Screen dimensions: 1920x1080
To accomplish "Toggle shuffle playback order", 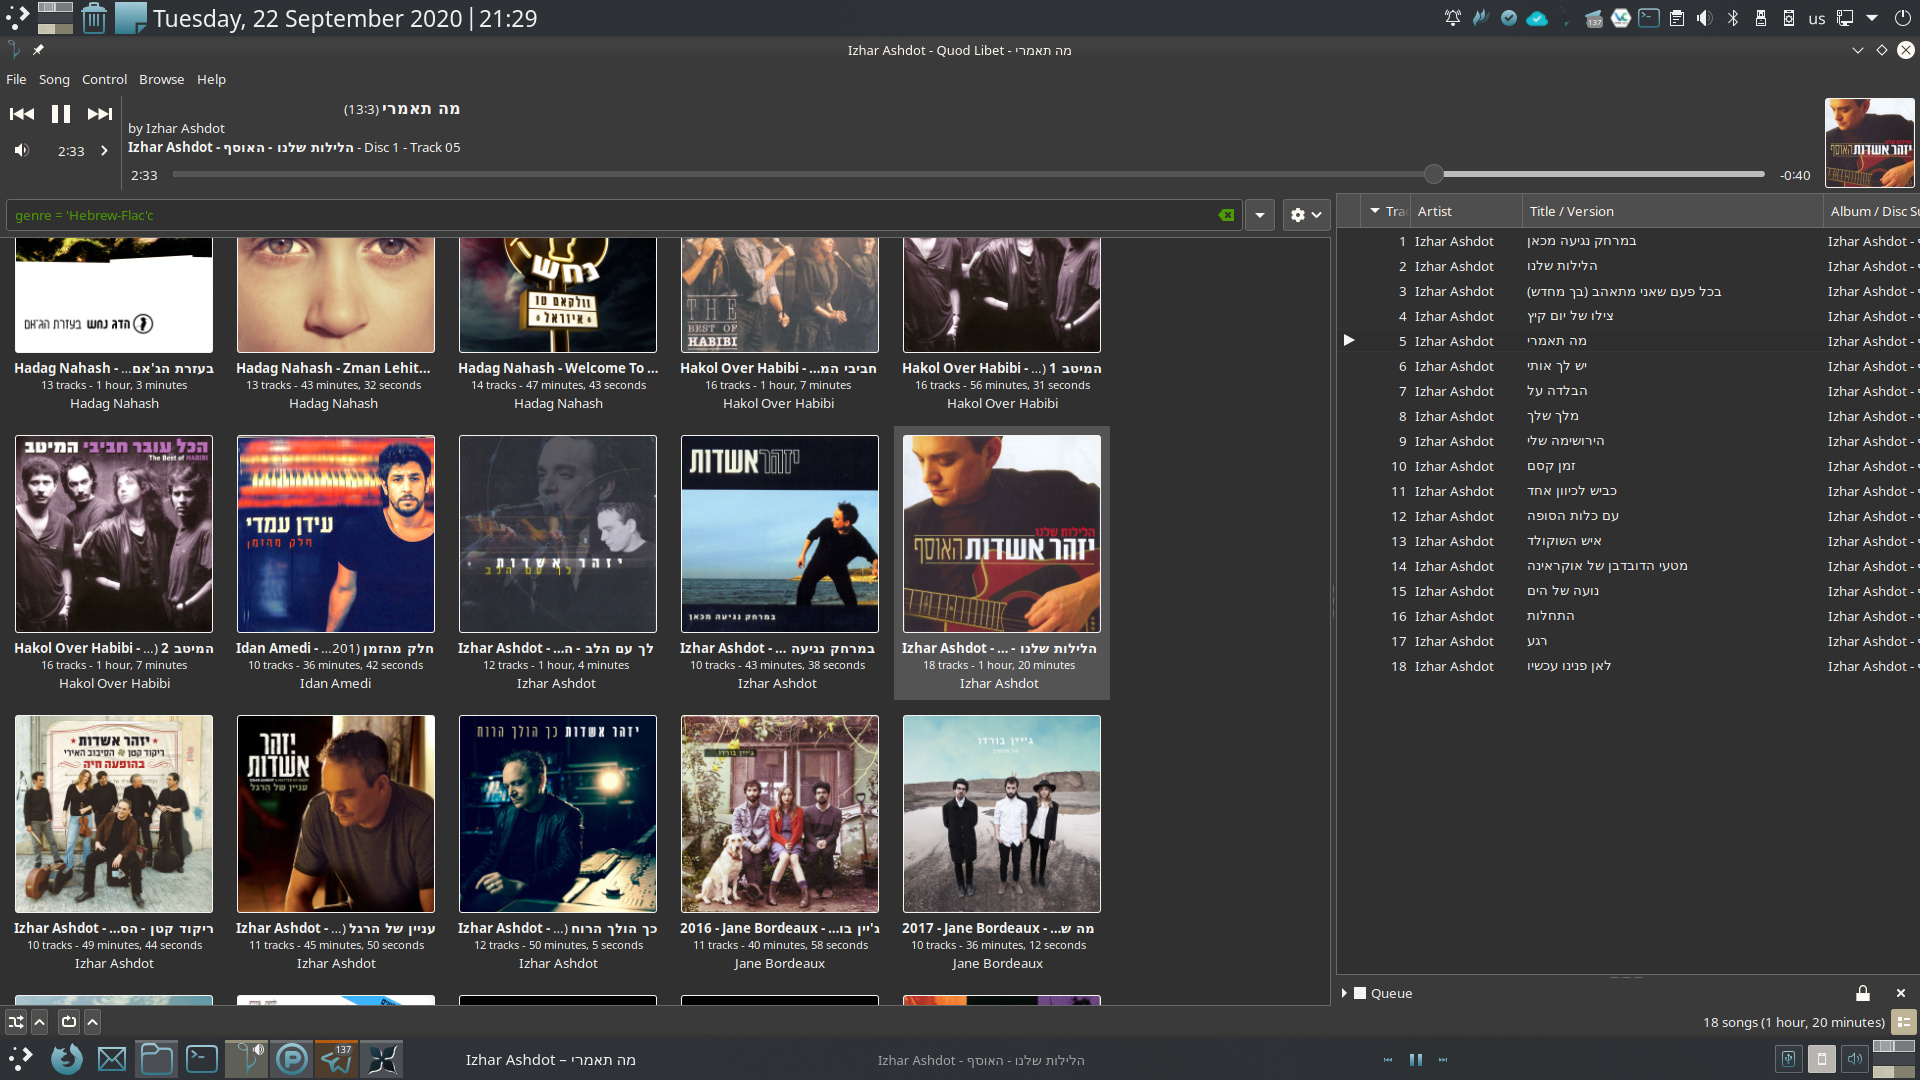I will [16, 1021].
